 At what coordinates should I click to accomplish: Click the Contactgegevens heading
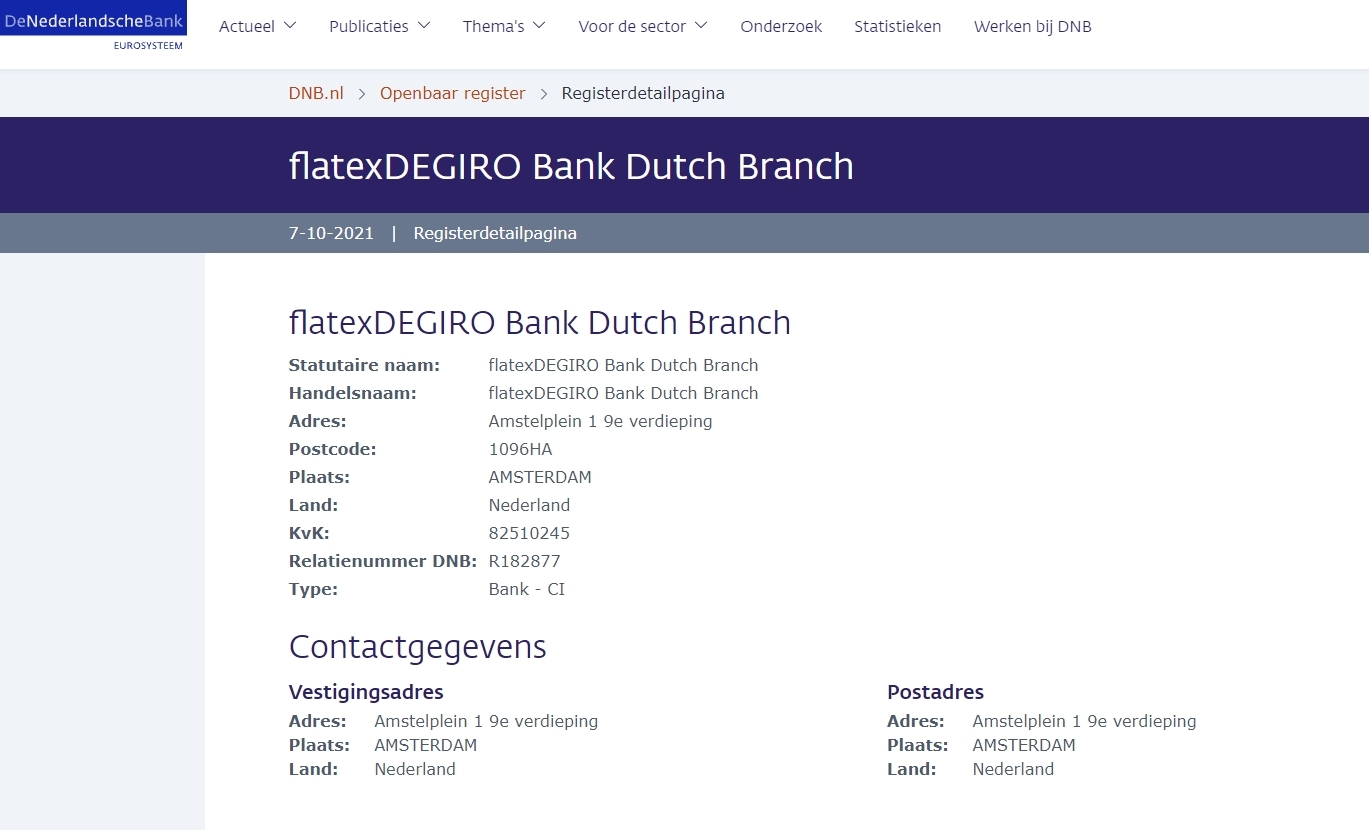[417, 647]
